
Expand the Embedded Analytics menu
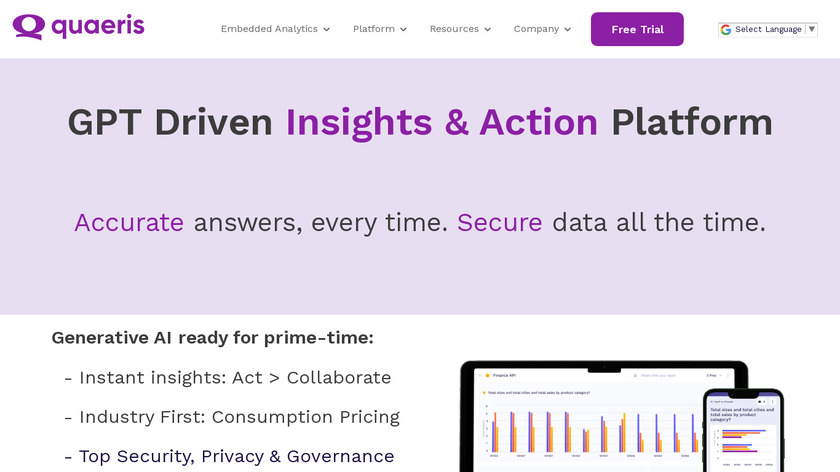tap(269, 29)
